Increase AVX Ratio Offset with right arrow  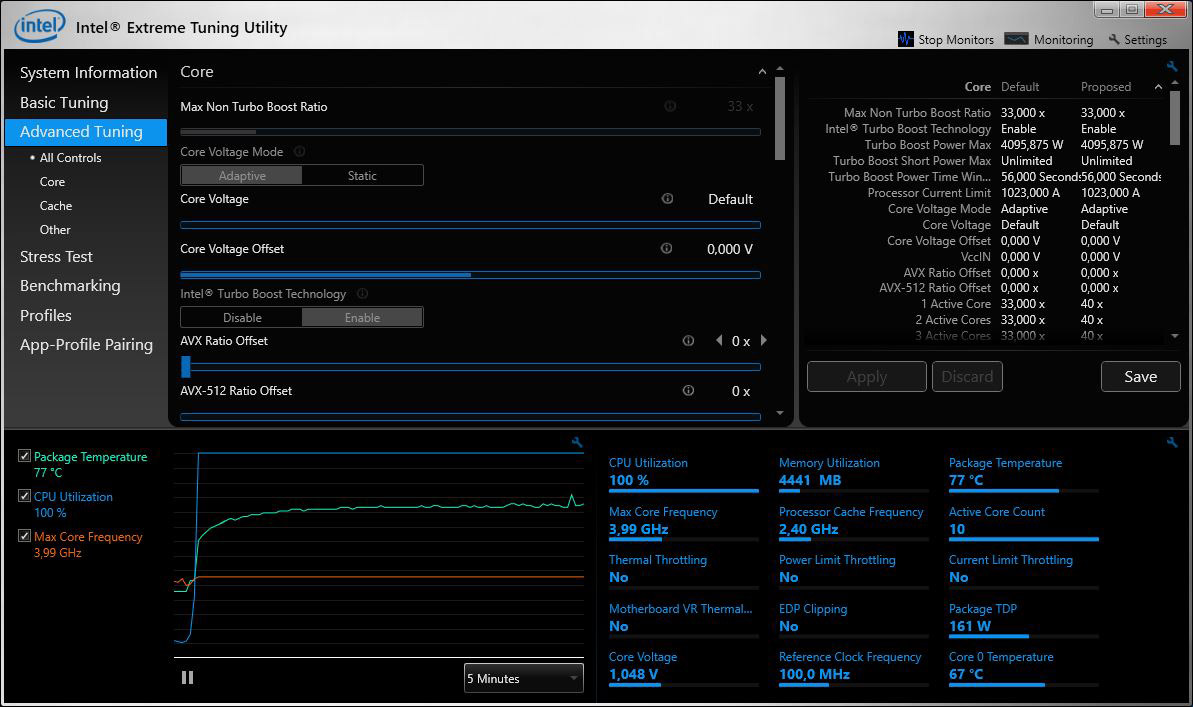tap(764, 341)
